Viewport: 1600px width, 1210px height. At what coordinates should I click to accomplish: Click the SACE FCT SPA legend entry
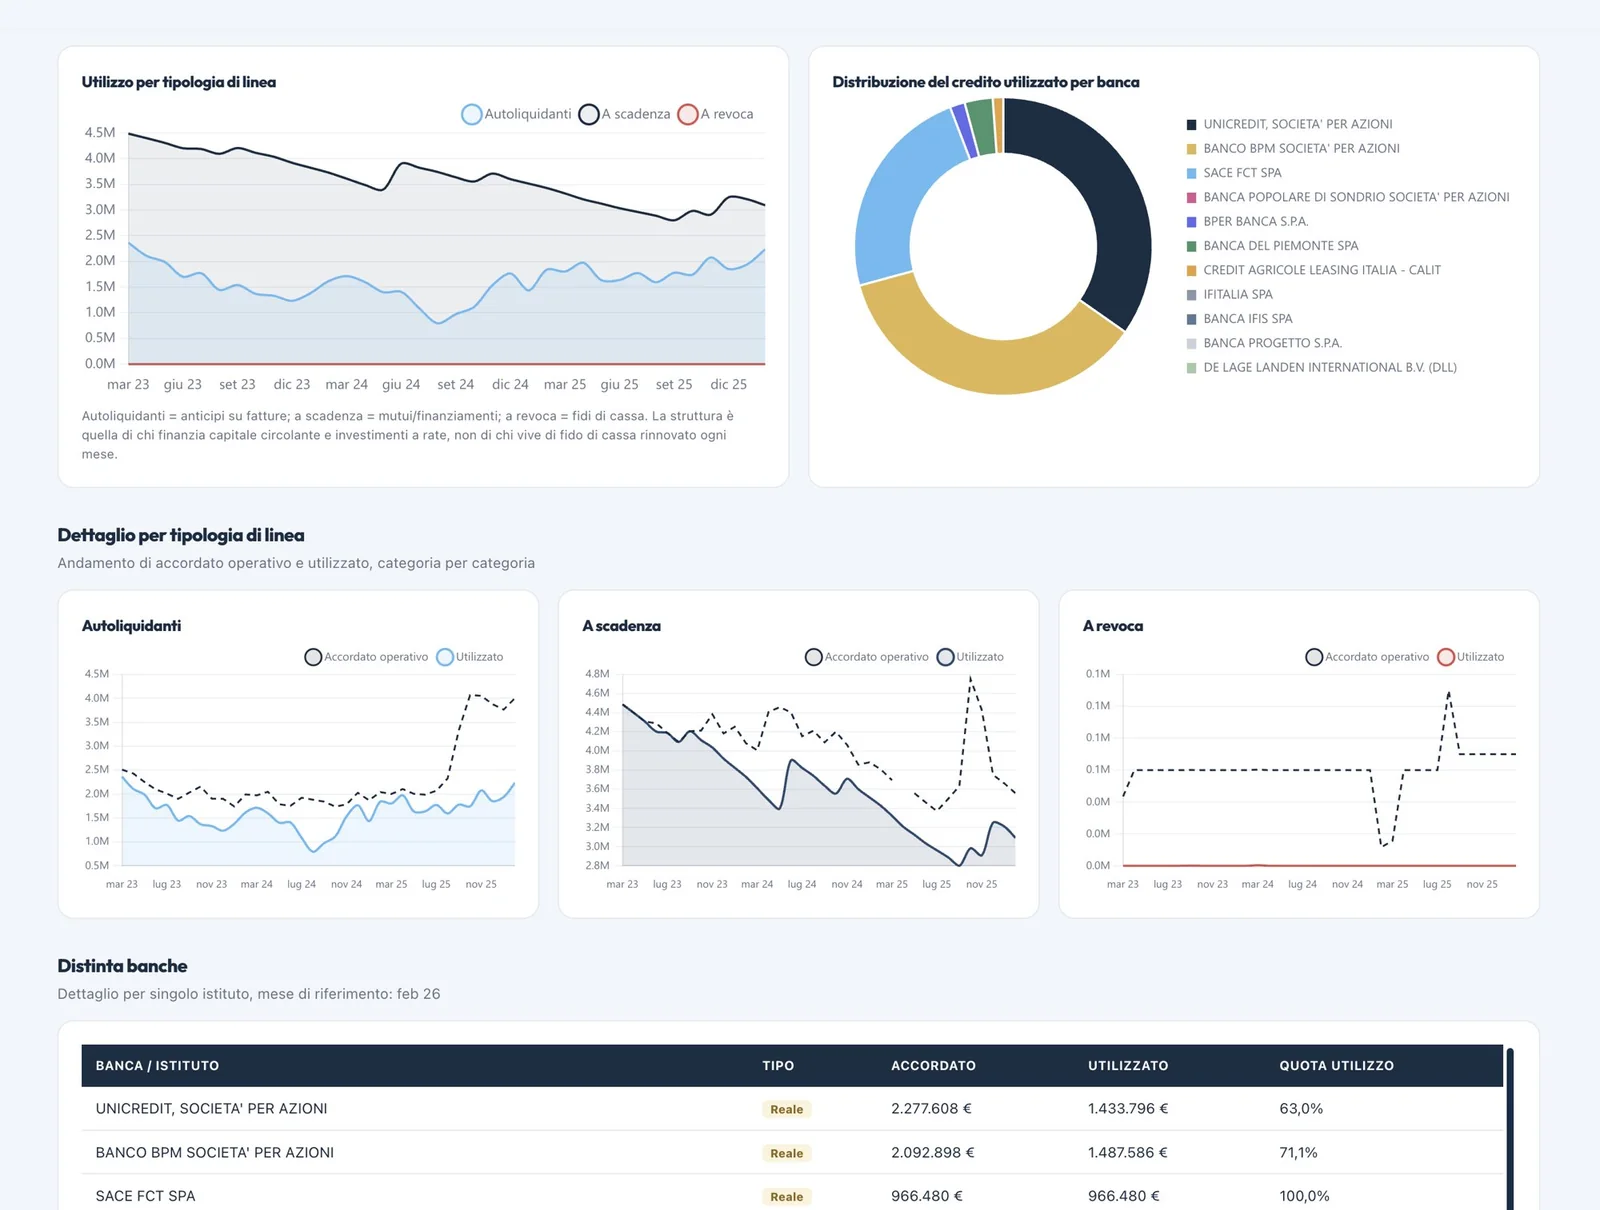tap(1234, 173)
